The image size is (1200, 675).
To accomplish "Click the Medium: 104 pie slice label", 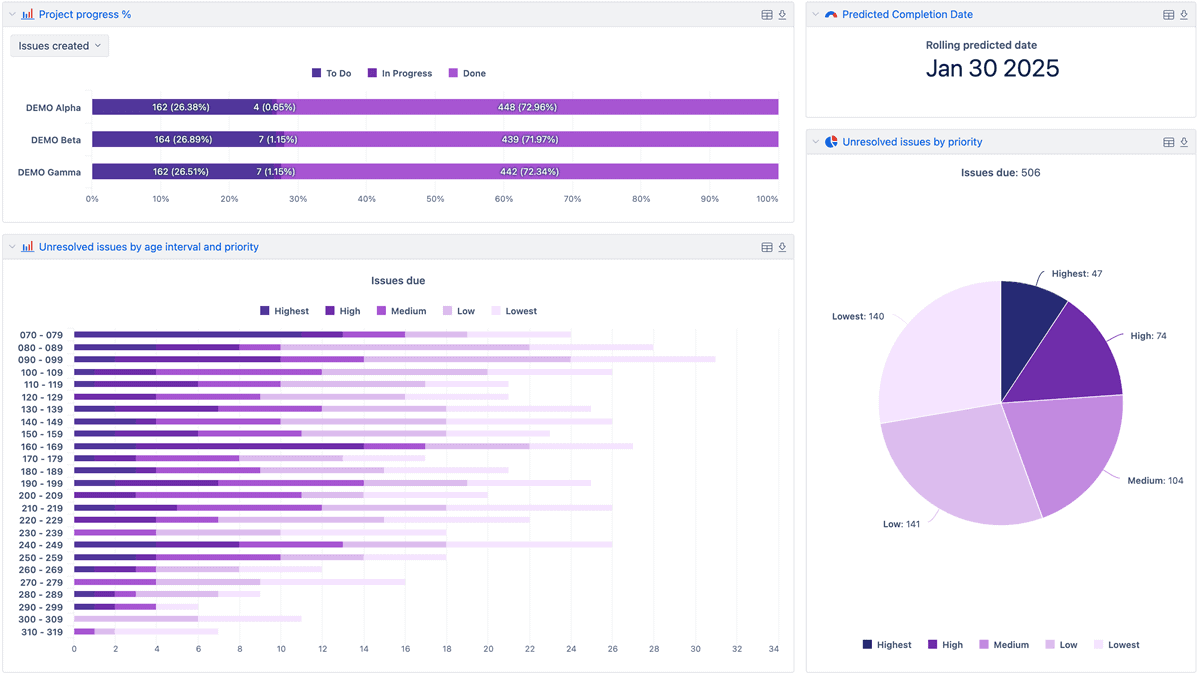I will (1155, 481).
